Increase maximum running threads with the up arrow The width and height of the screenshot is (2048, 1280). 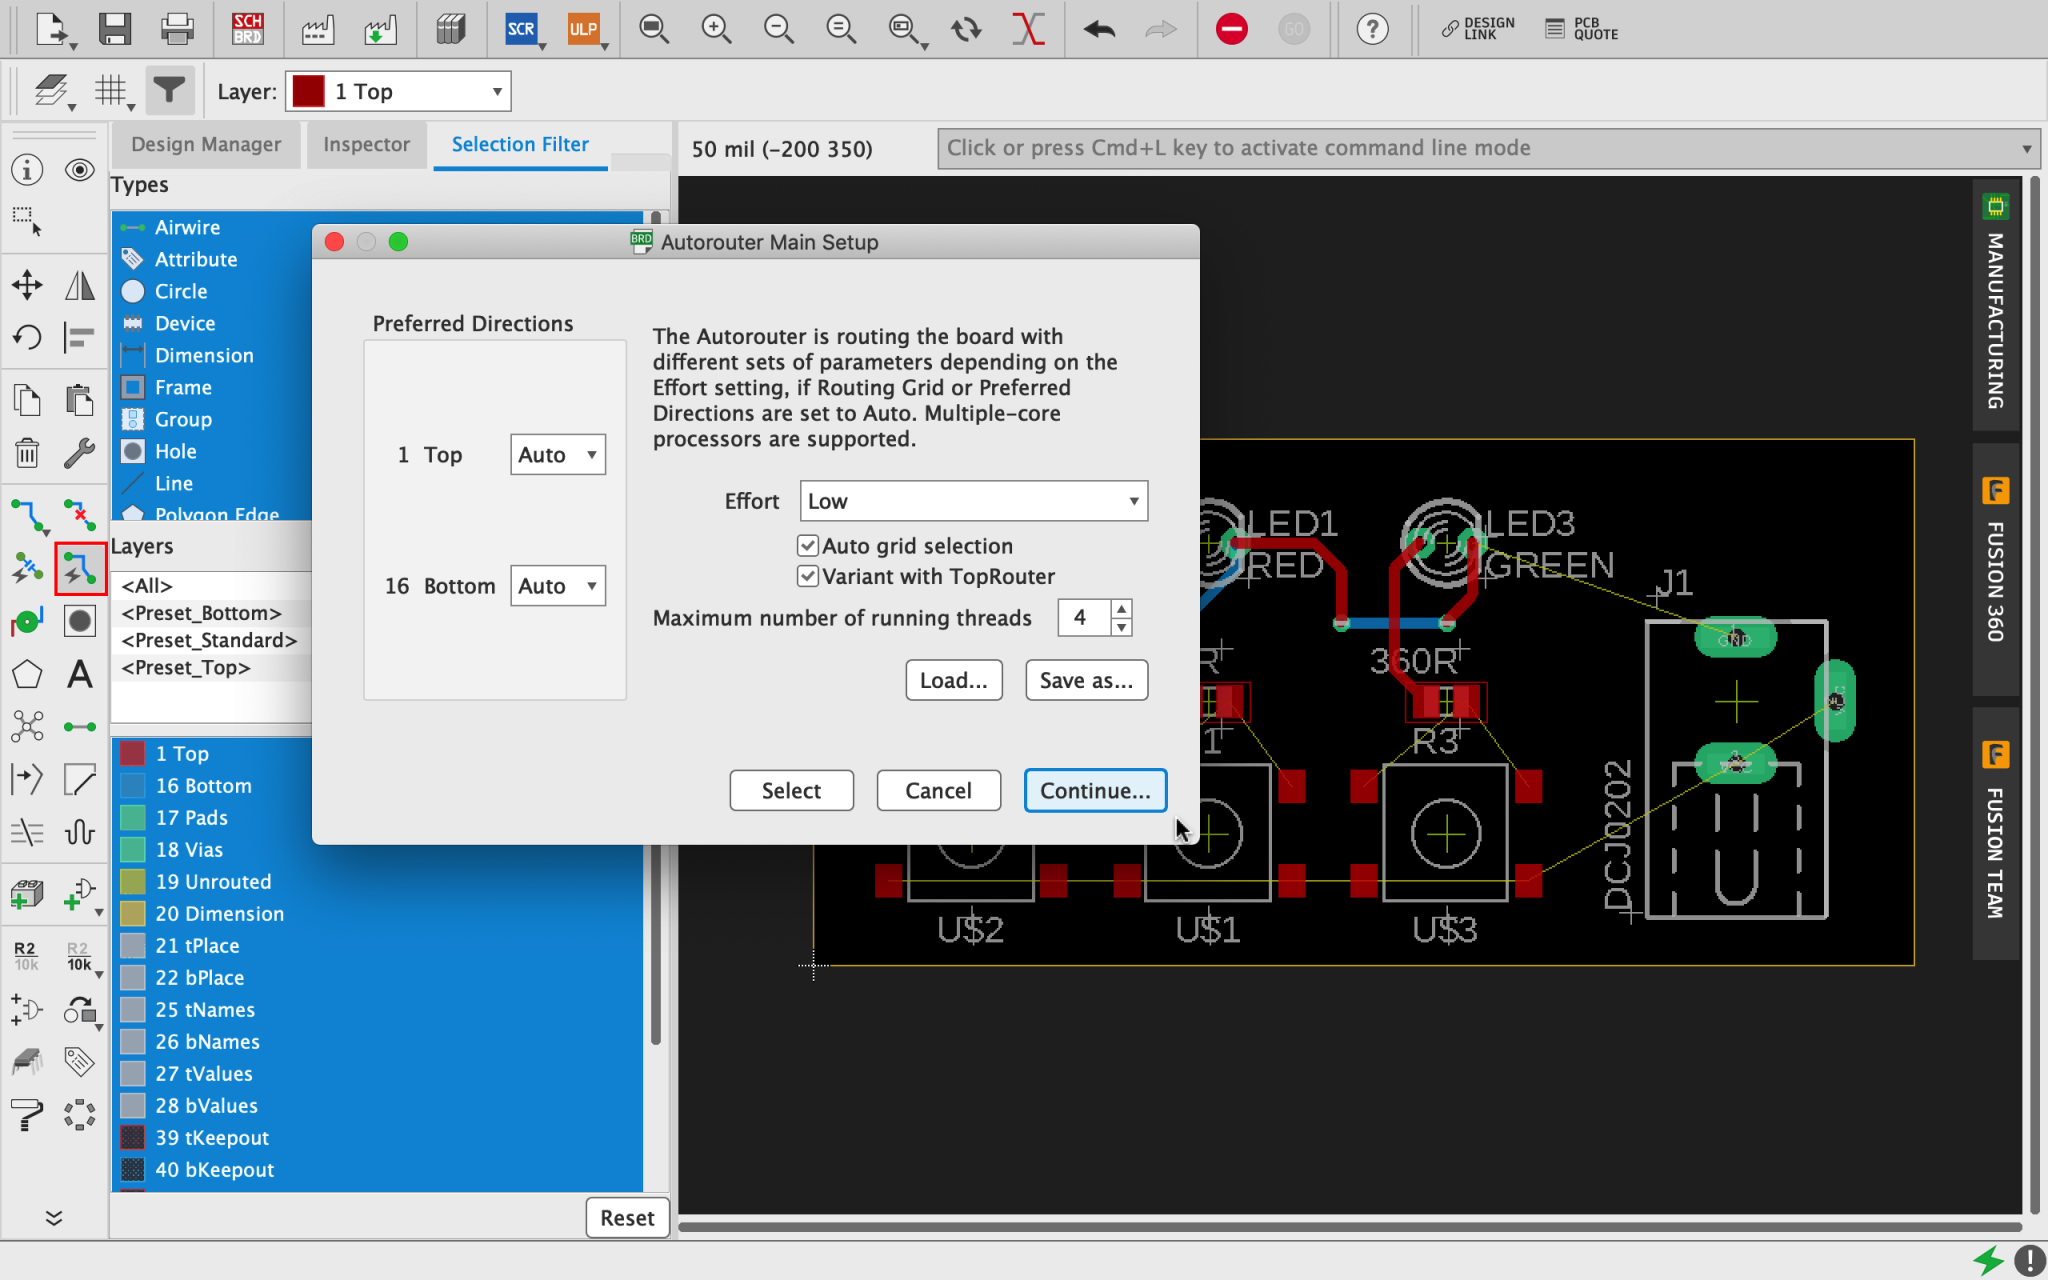pyautogui.click(x=1122, y=610)
